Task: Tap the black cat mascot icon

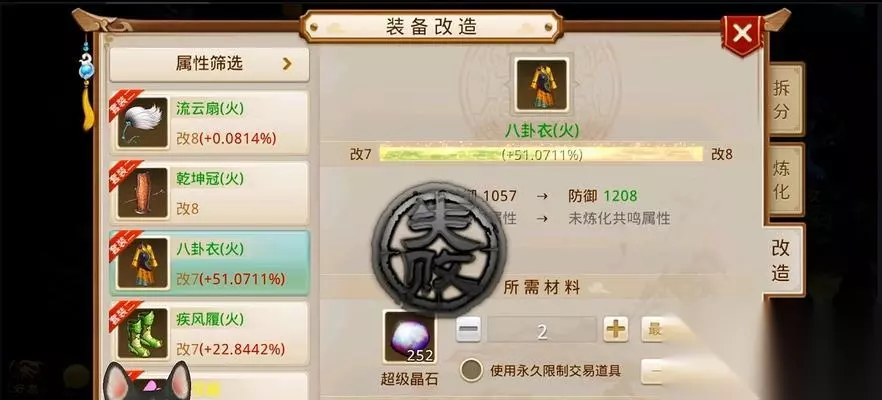Action: (148, 381)
